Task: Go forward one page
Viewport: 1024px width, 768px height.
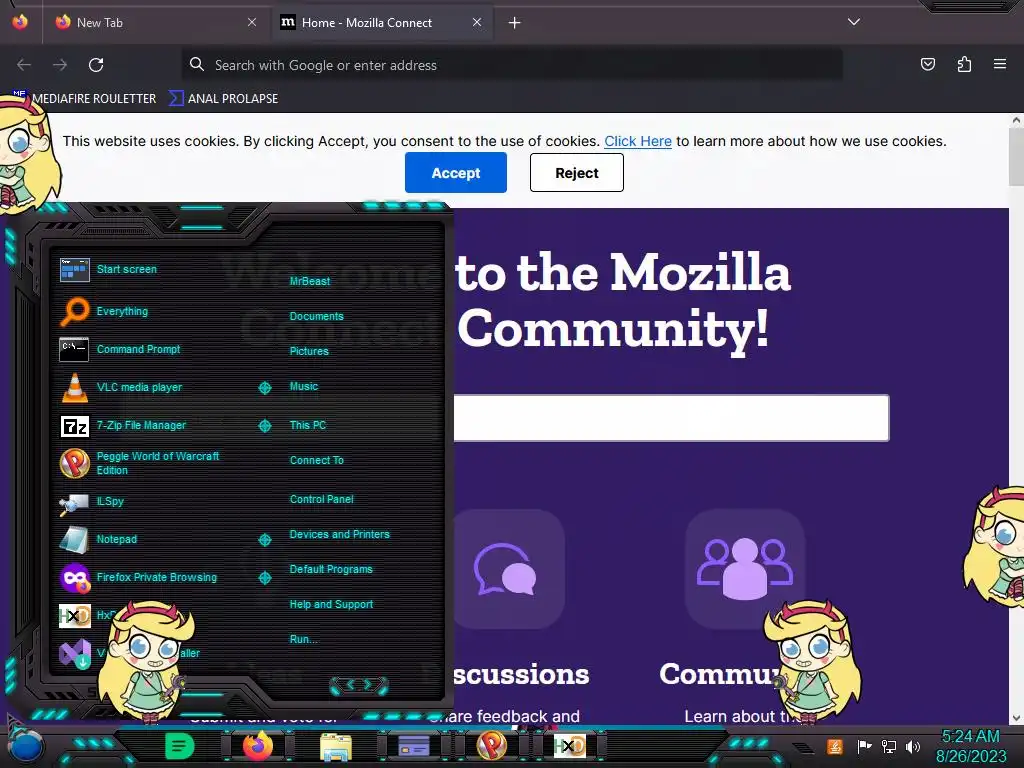Action: (x=60, y=65)
